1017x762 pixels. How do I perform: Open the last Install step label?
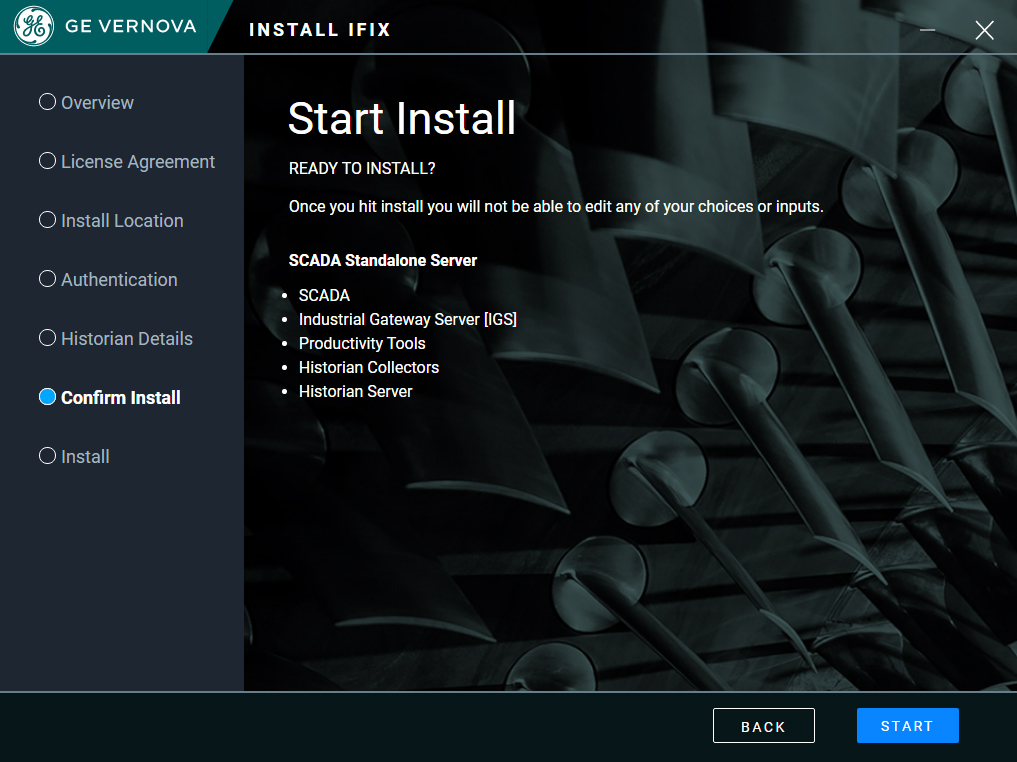point(85,457)
